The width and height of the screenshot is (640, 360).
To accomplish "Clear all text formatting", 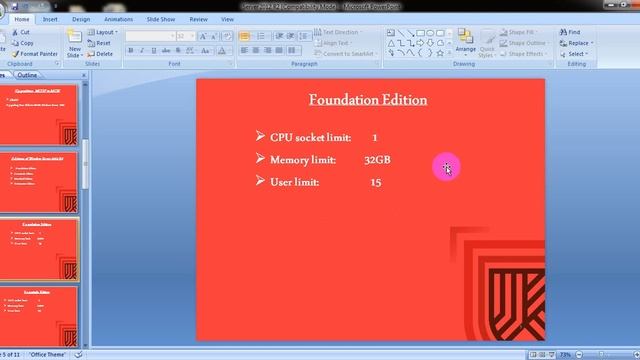I will (227, 36).
